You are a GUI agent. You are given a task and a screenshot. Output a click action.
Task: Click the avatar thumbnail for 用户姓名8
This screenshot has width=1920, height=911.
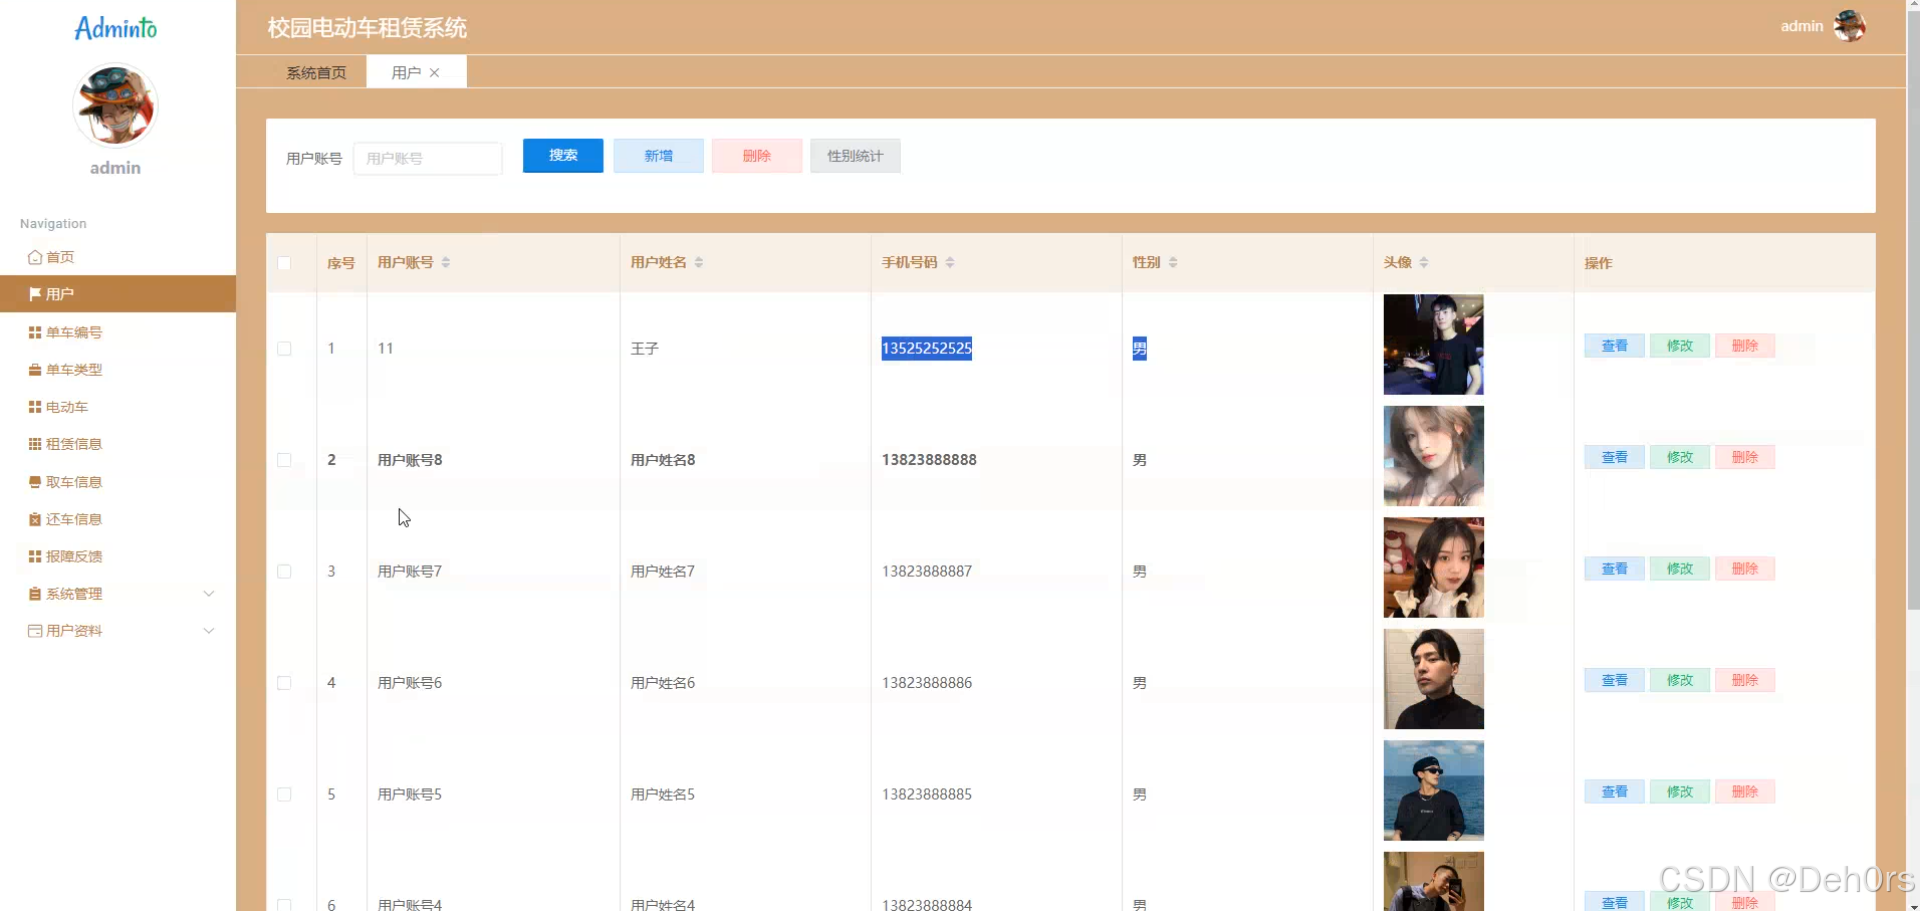click(x=1433, y=456)
